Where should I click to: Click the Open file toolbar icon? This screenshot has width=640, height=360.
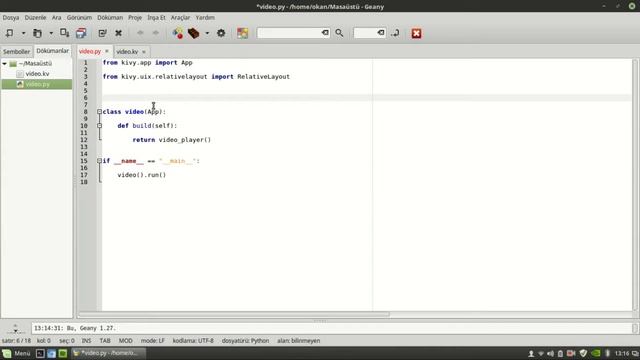tap(37, 33)
